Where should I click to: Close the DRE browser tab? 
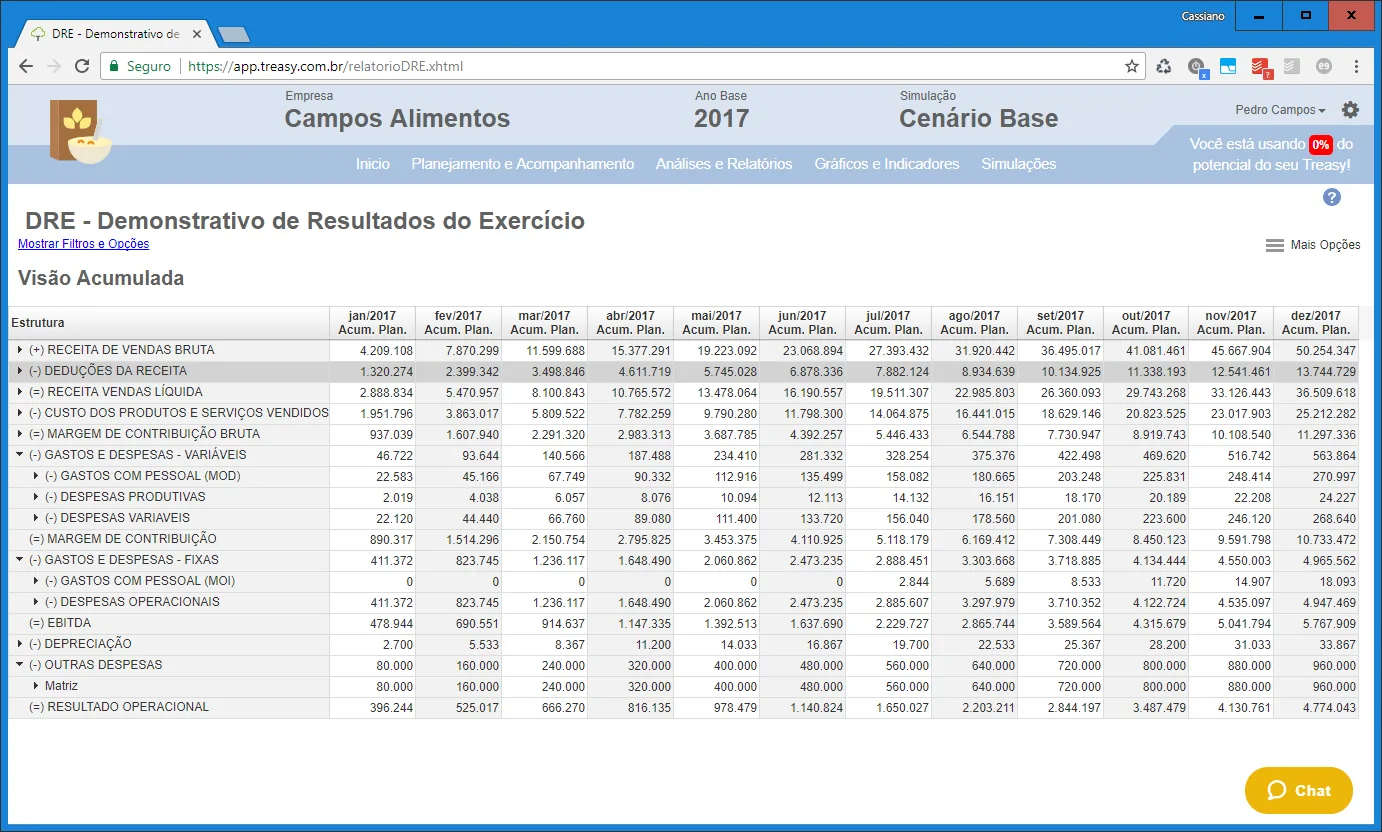click(197, 34)
